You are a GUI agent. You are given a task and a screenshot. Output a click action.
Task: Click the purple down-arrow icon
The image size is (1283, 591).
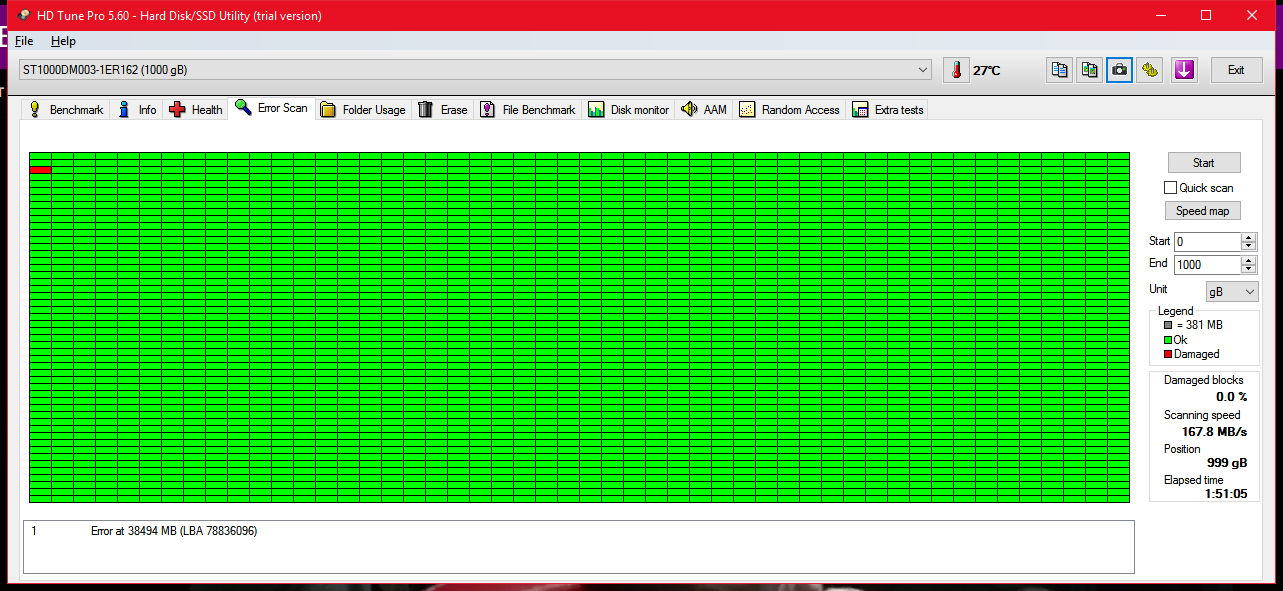1184,70
